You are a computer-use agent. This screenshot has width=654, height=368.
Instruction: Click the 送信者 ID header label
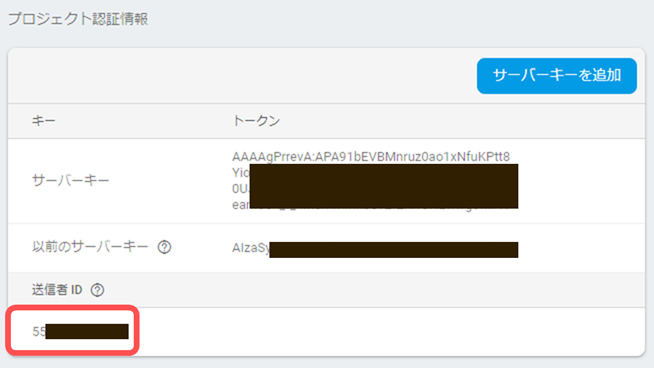57,290
